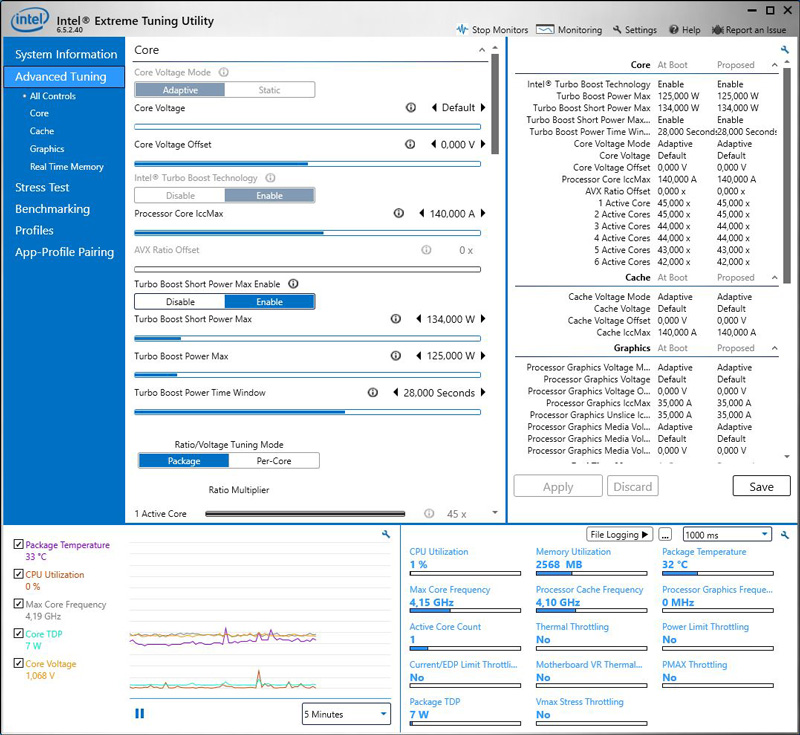
Task: Click the Apply button
Action: point(558,487)
